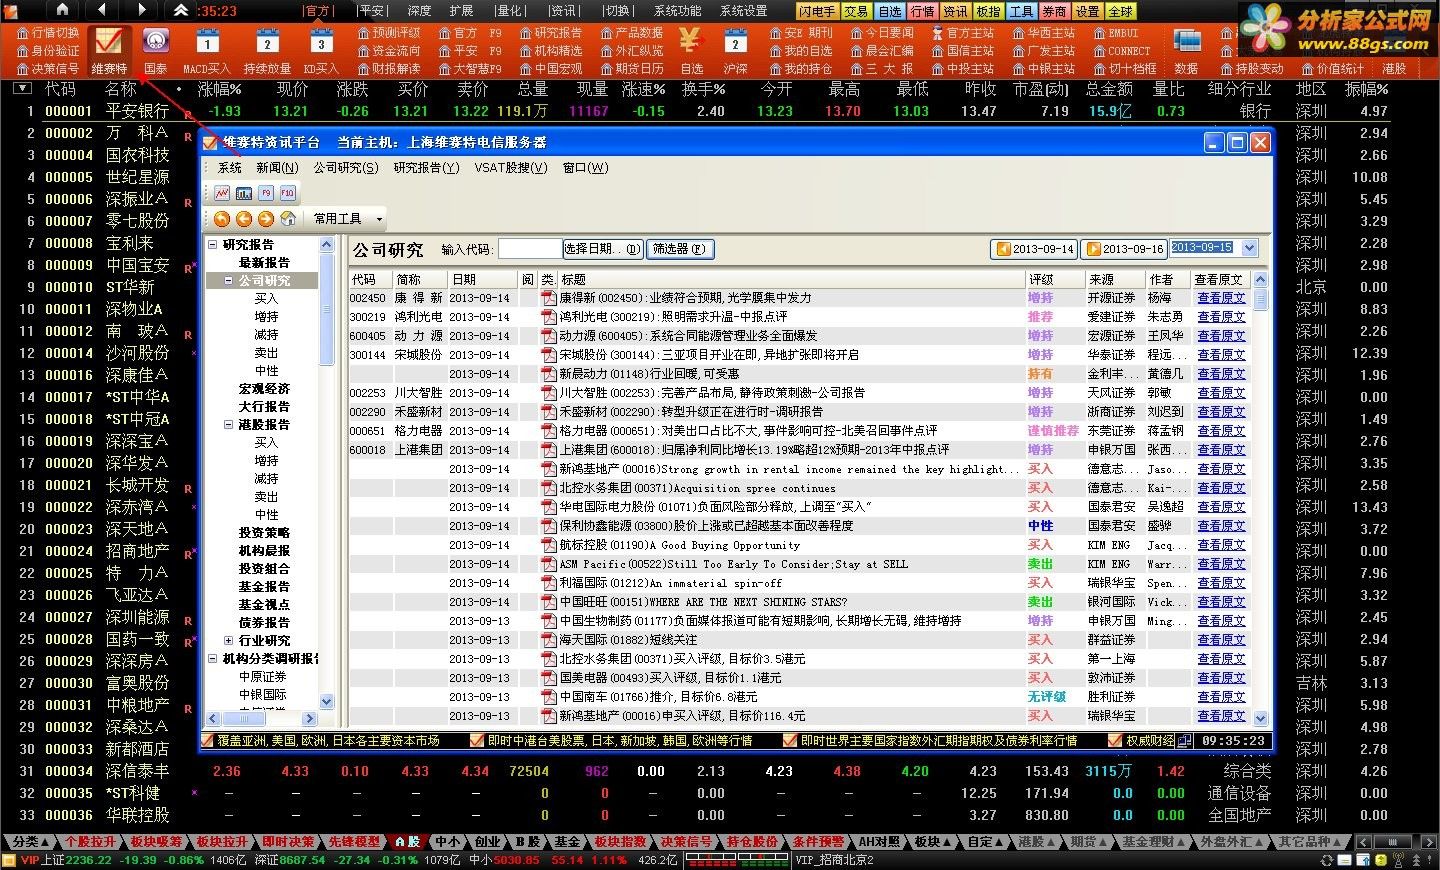This screenshot has height=870, width=1440.
Task: Select the KD买入 calendar icon
Action: click(x=321, y=43)
